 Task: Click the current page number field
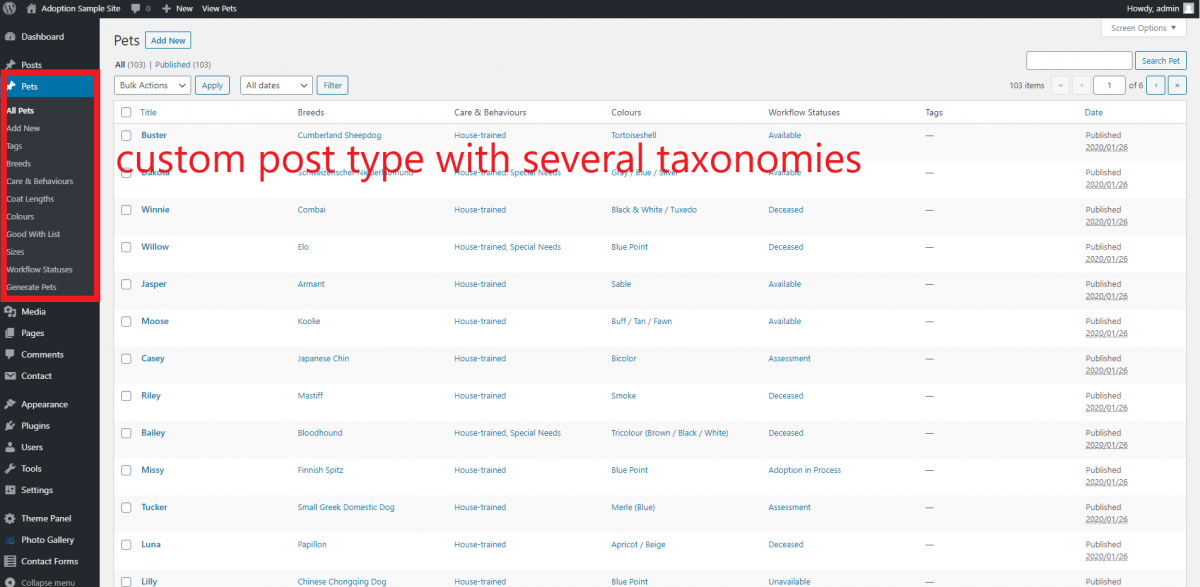click(1109, 86)
